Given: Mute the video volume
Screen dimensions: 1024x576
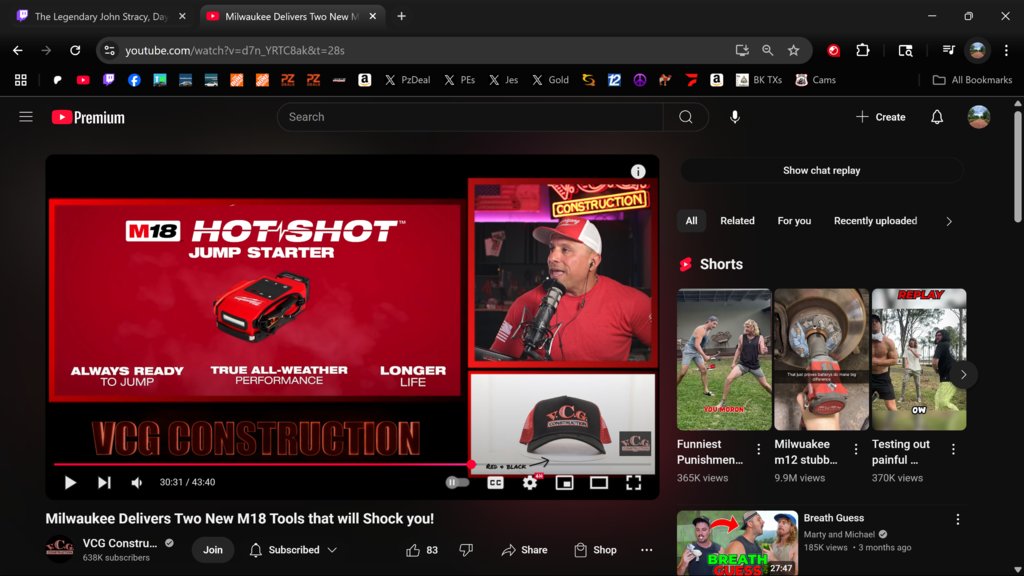Looking at the screenshot, I should pyautogui.click(x=136, y=483).
